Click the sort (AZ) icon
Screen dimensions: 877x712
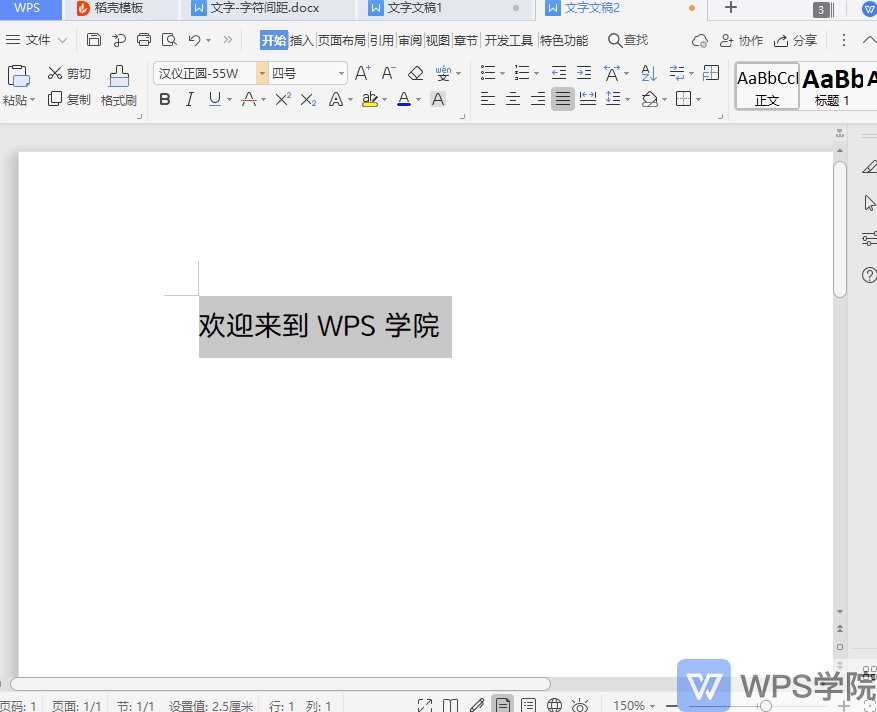coord(648,73)
